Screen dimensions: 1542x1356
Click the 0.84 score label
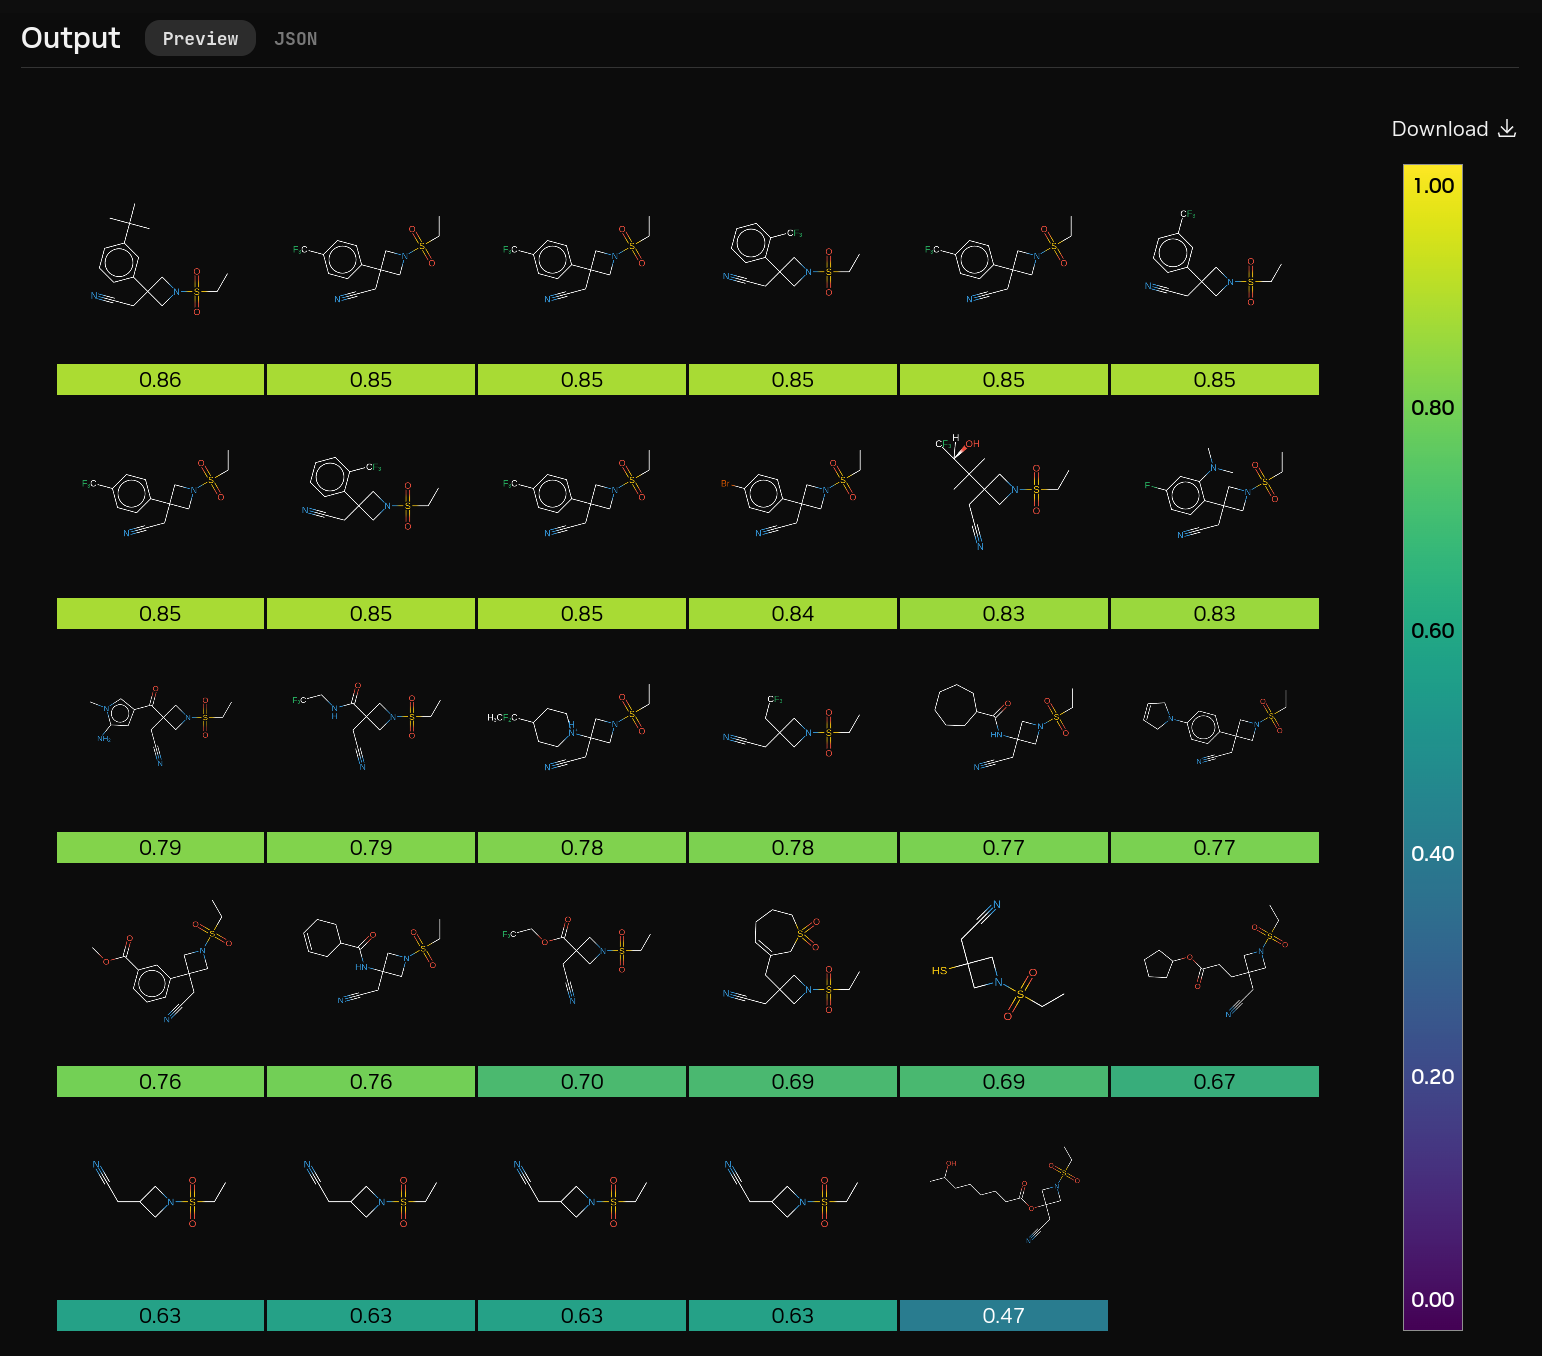(793, 614)
